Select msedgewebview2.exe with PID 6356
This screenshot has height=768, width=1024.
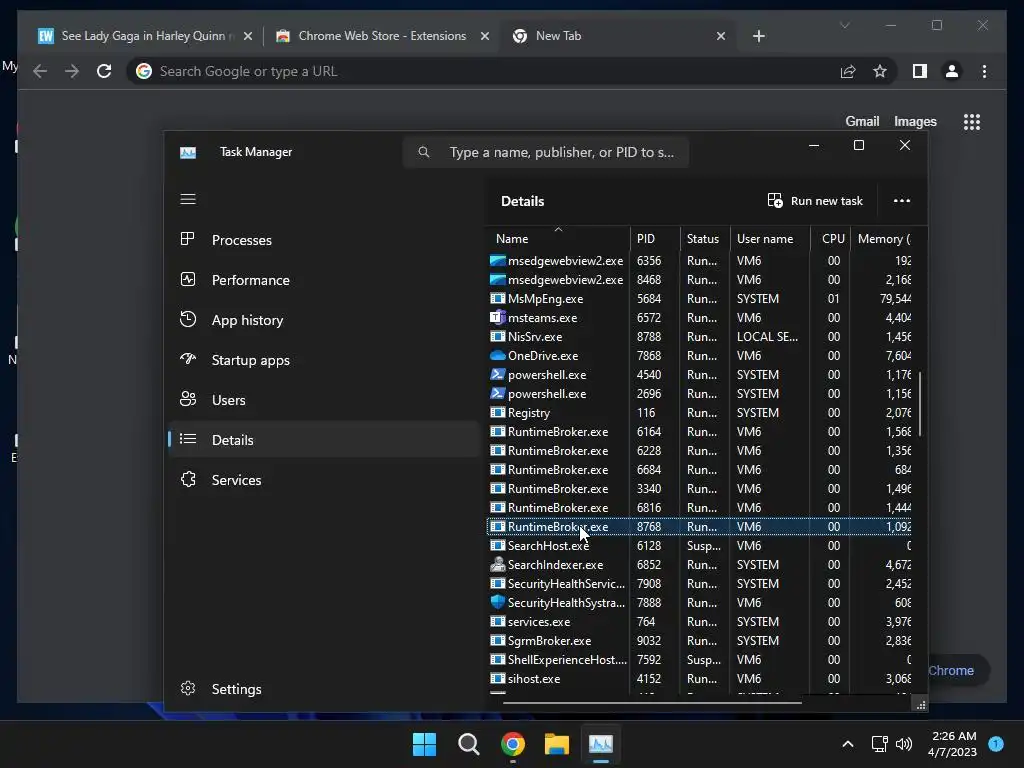click(700, 261)
